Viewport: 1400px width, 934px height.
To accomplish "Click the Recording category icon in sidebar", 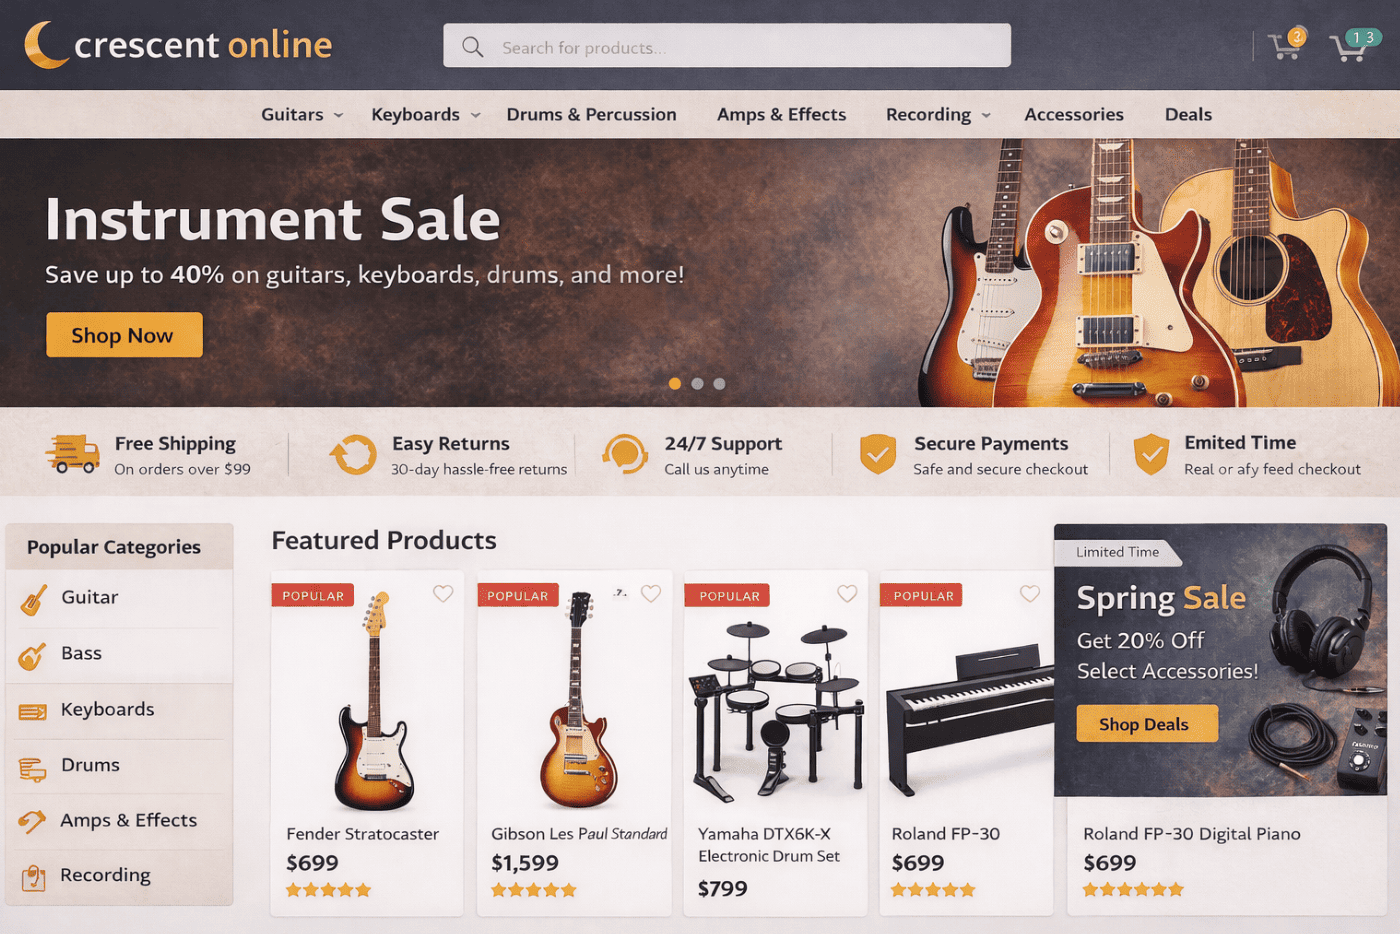I will [34, 877].
